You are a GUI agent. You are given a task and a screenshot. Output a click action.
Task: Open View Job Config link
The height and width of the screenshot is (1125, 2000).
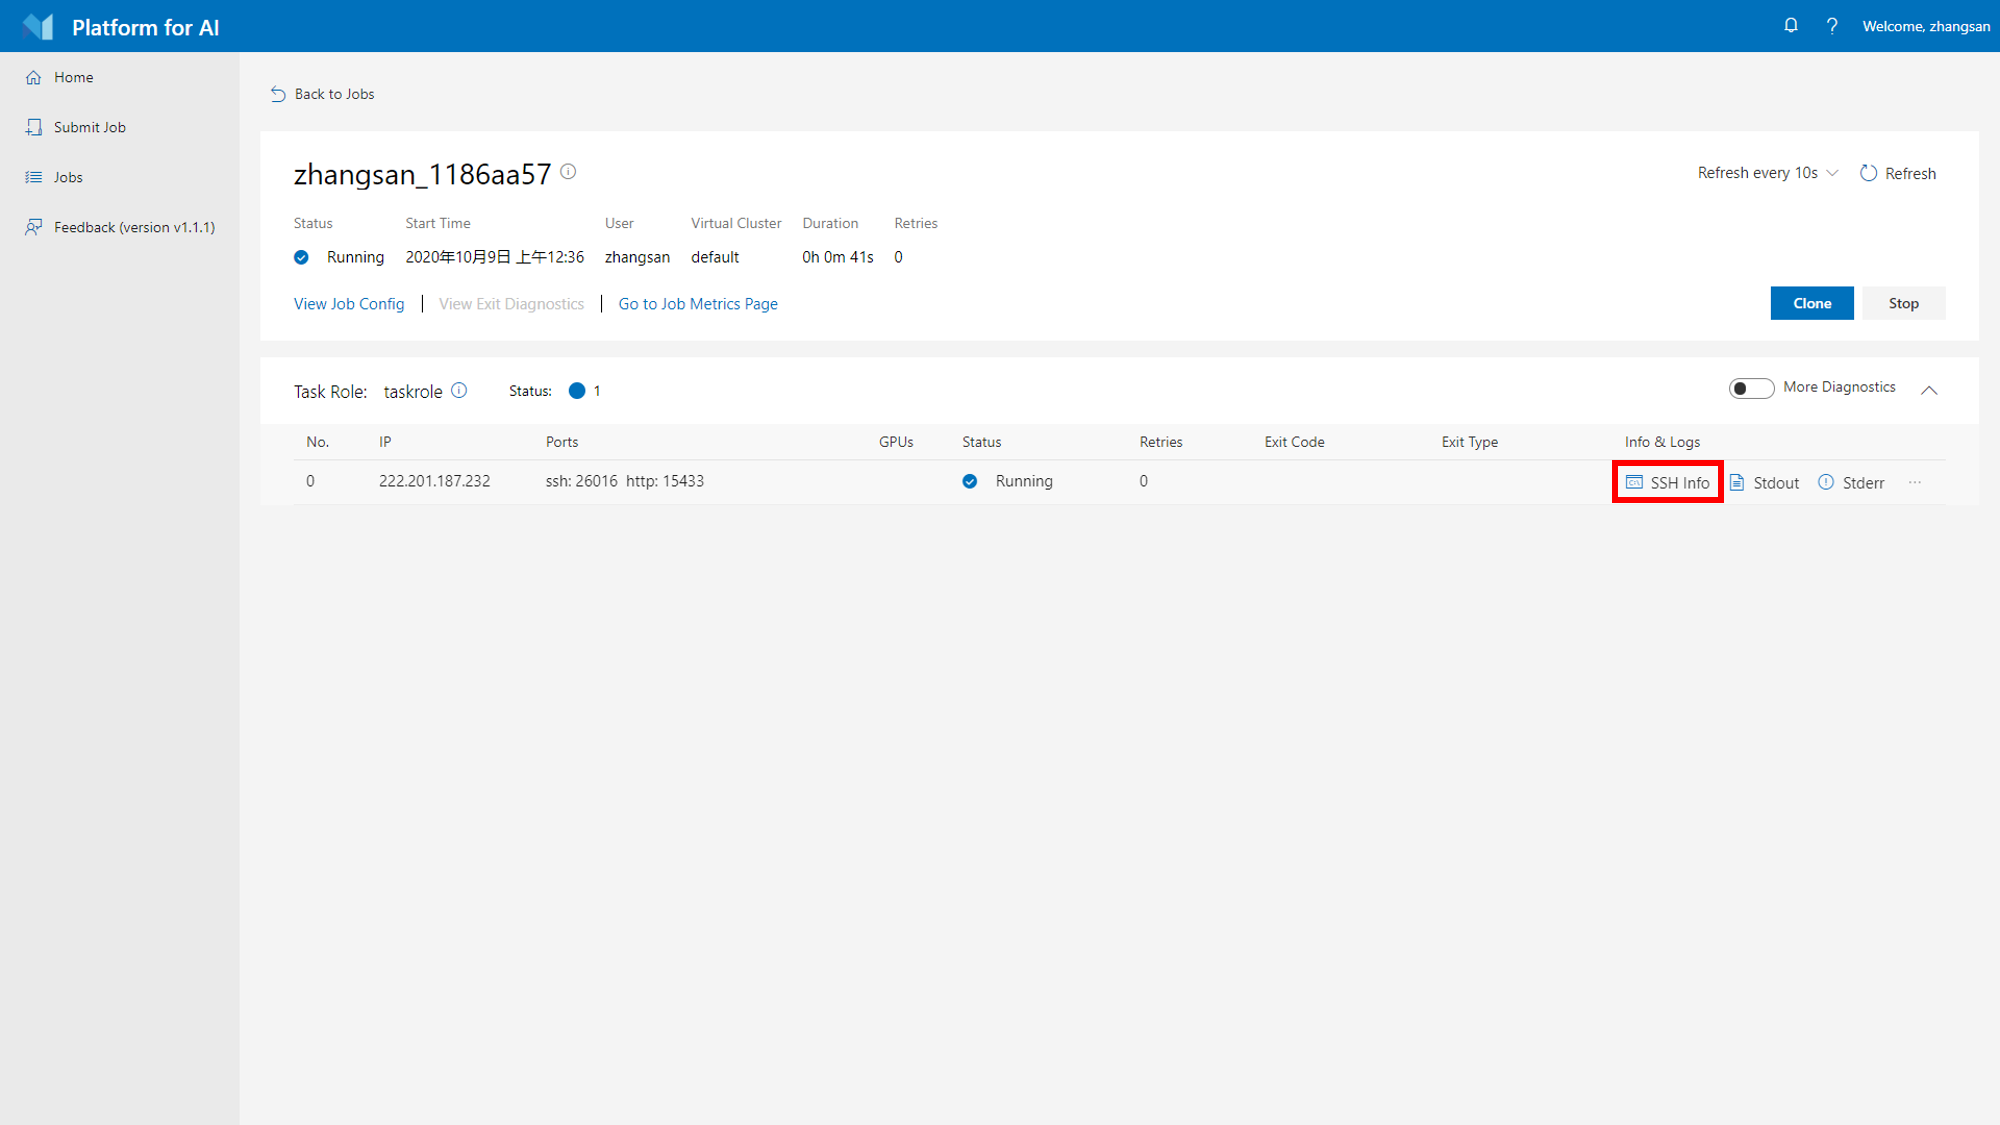(349, 304)
